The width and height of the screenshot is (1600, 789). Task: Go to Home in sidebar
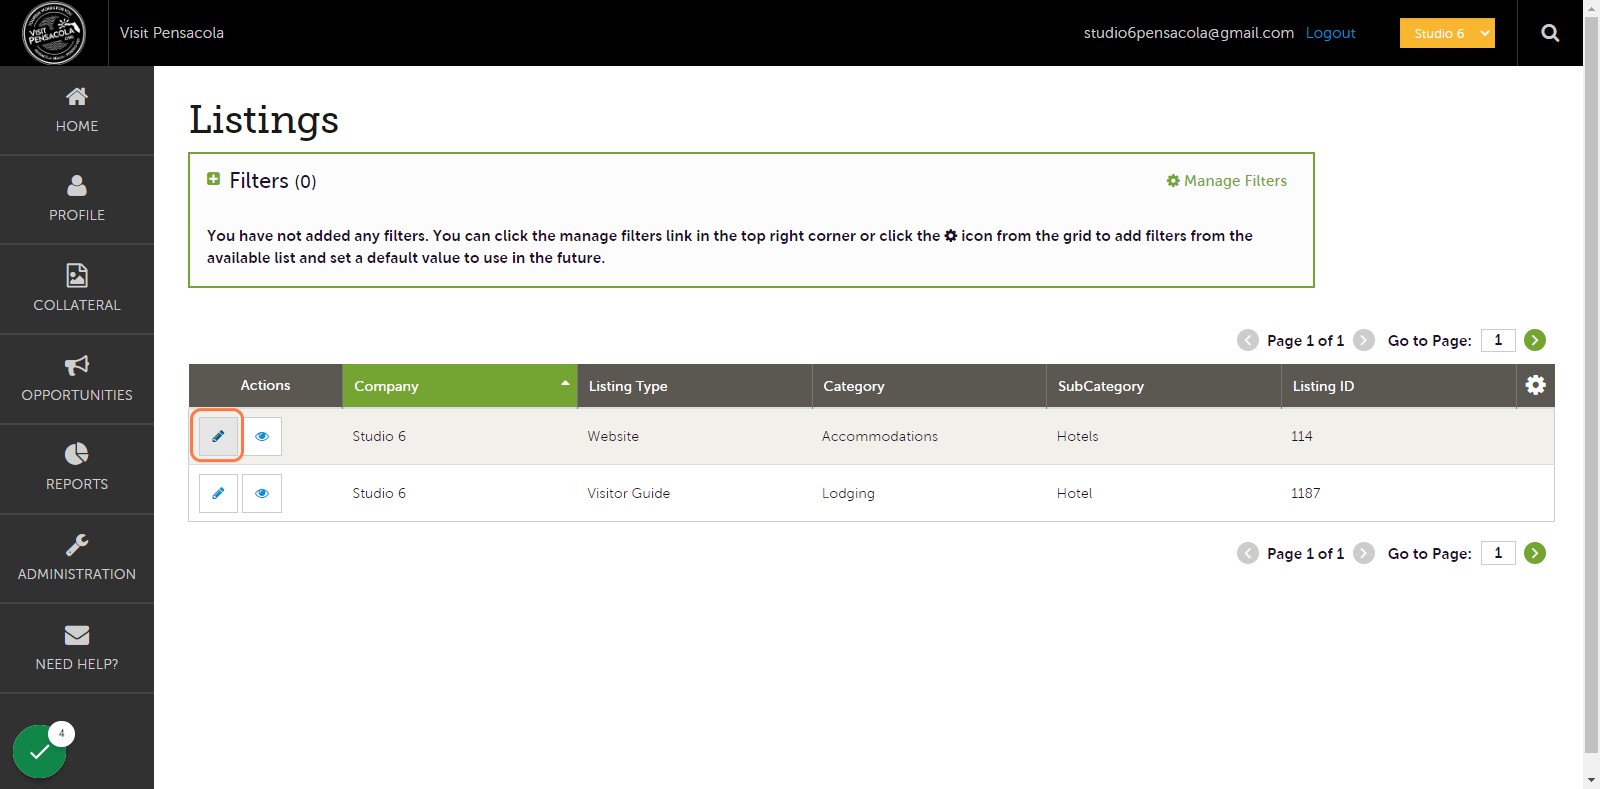[x=77, y=110]
